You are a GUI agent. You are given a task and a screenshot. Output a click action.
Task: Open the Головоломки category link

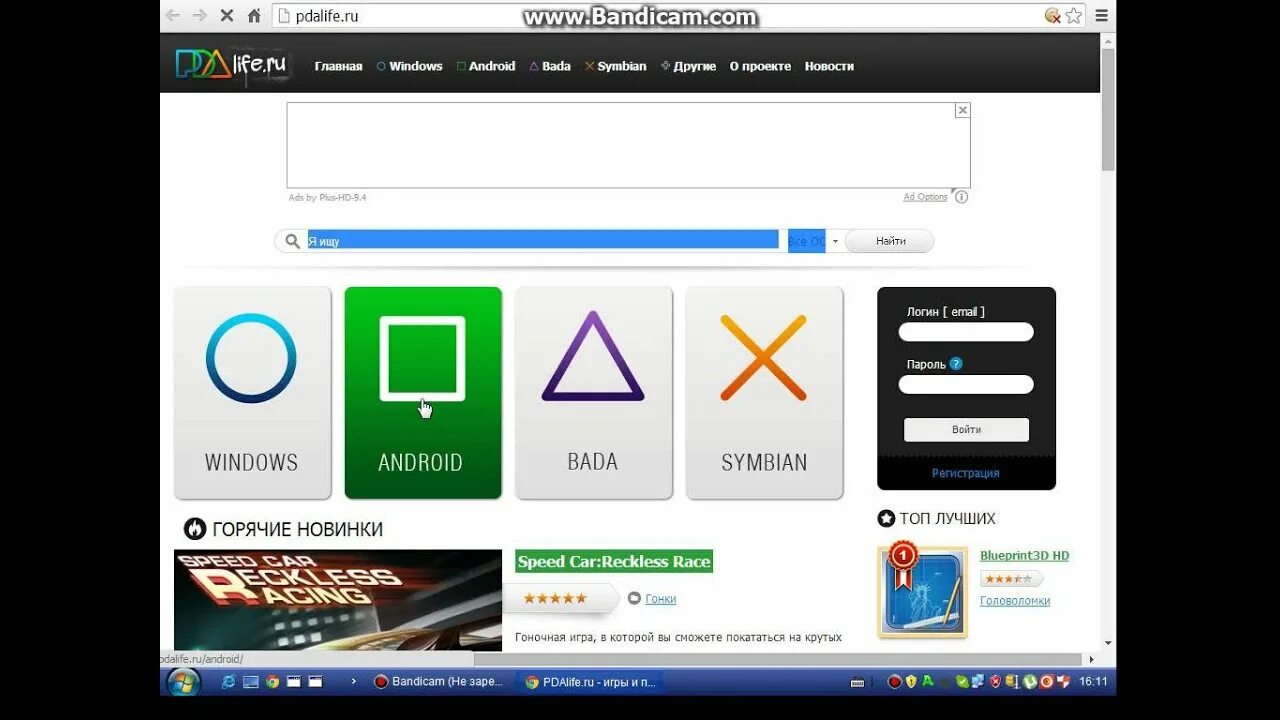(1015, 601)
